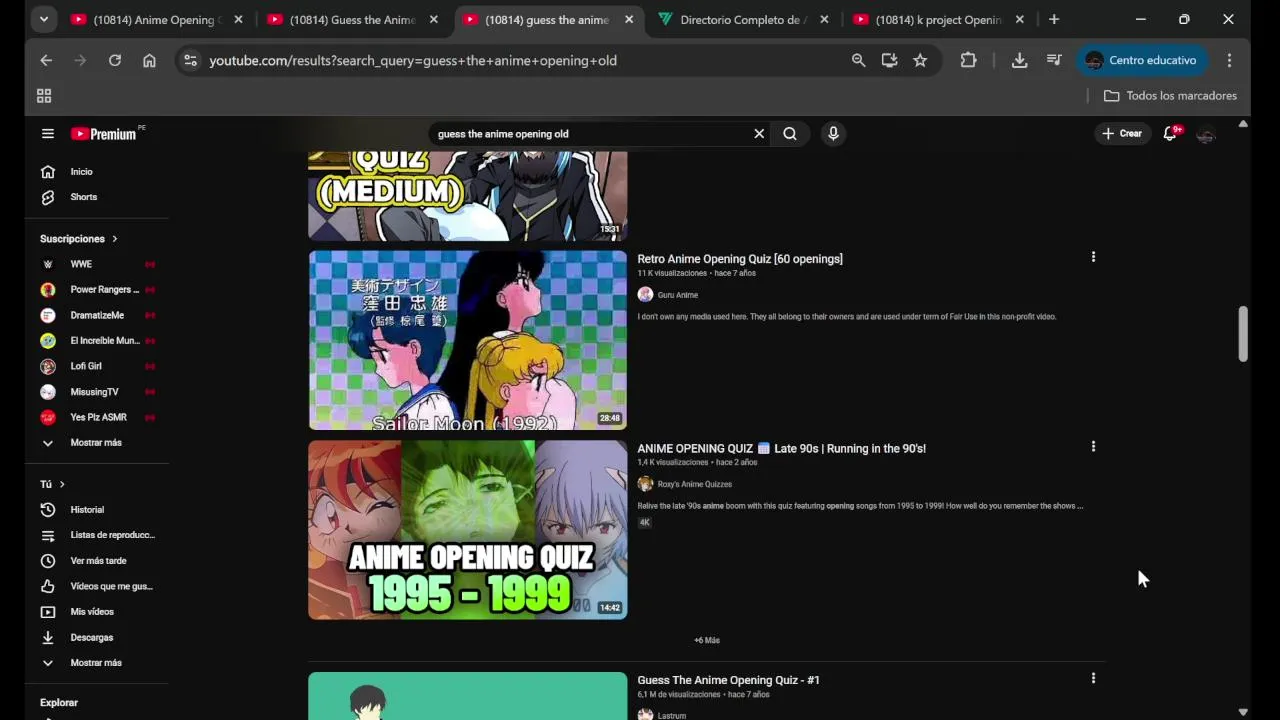Open the browser tab search dropdown
The image size is (1280, 720).
[43, 19]
